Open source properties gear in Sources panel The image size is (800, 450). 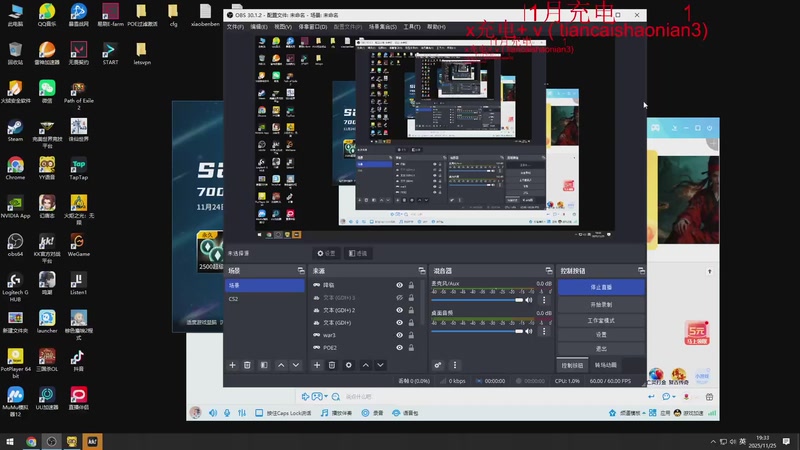pyautogui.click(x=349, y=365)
